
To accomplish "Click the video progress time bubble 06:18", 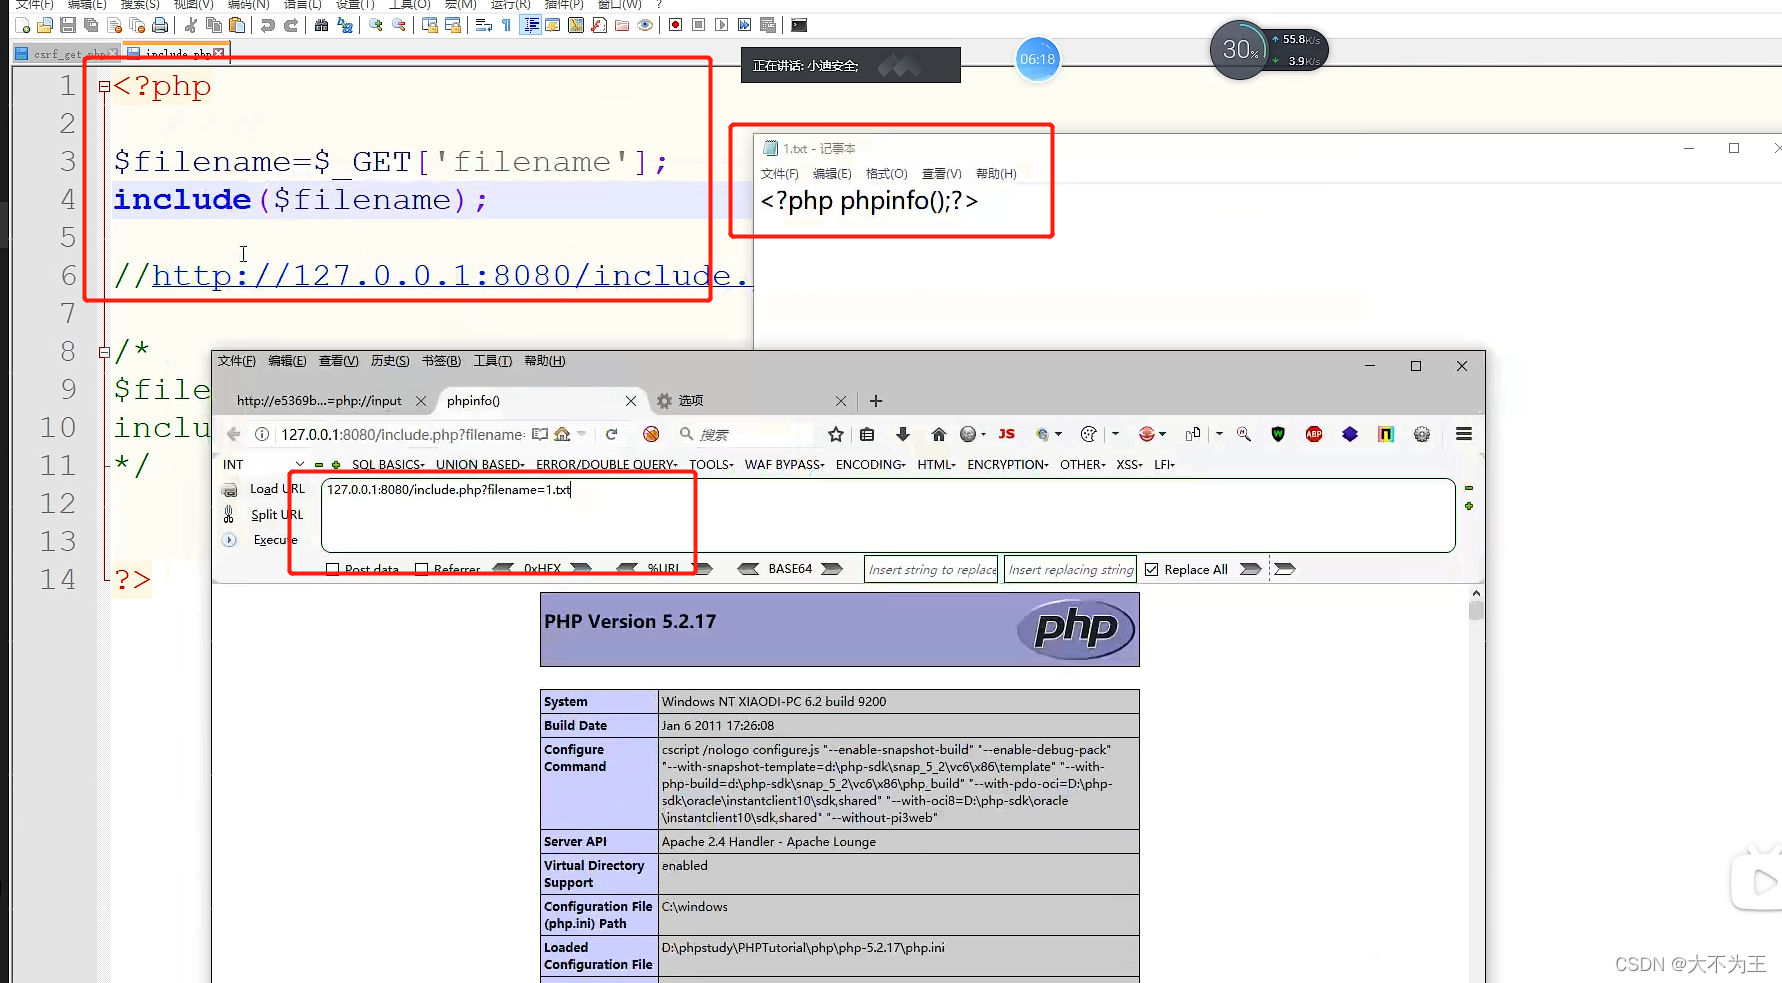I will pyautogui.click(x=1037, y=59).
